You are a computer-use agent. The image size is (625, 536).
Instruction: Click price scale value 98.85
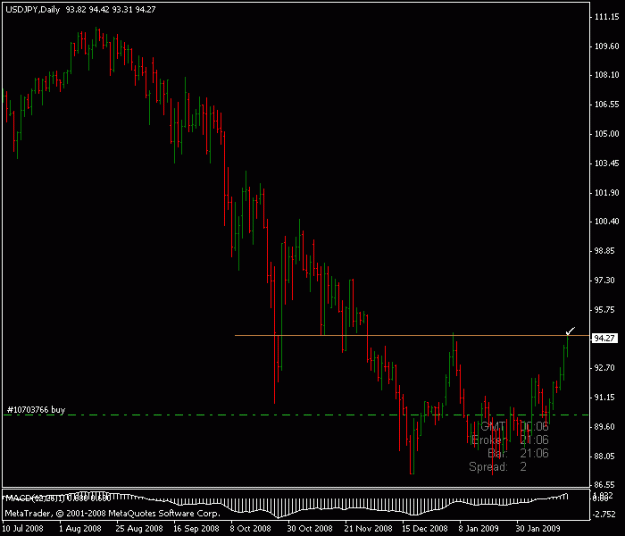[x=605, y=251]
